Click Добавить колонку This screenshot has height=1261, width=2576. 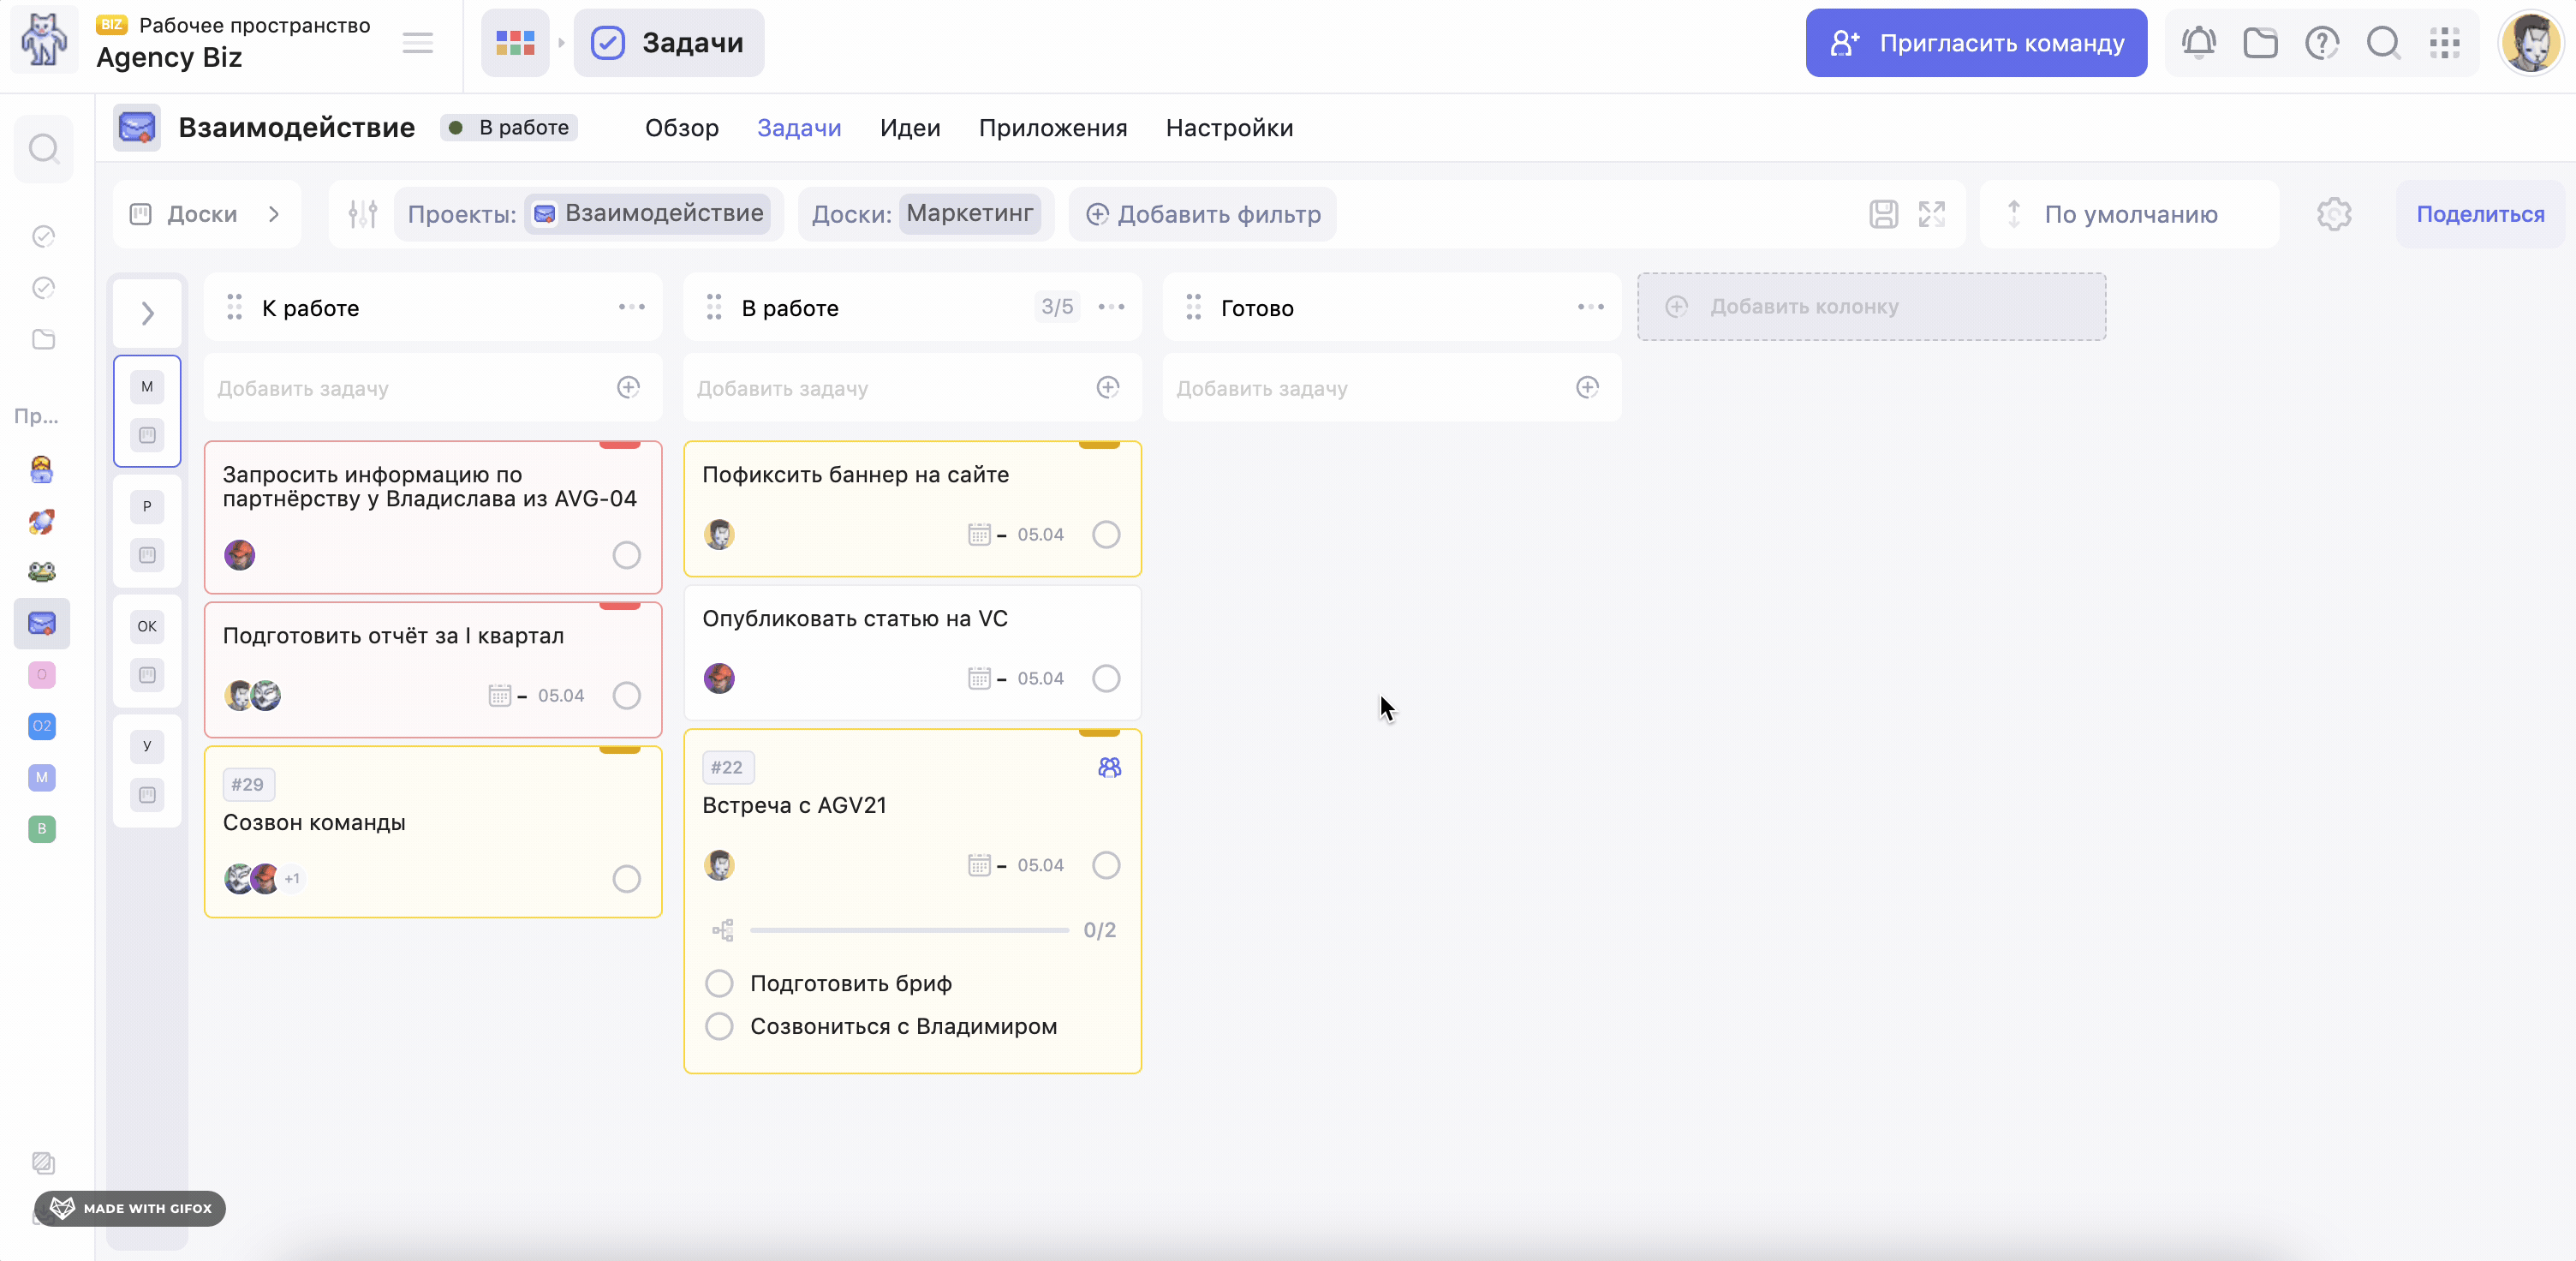tap(1871, 307)
